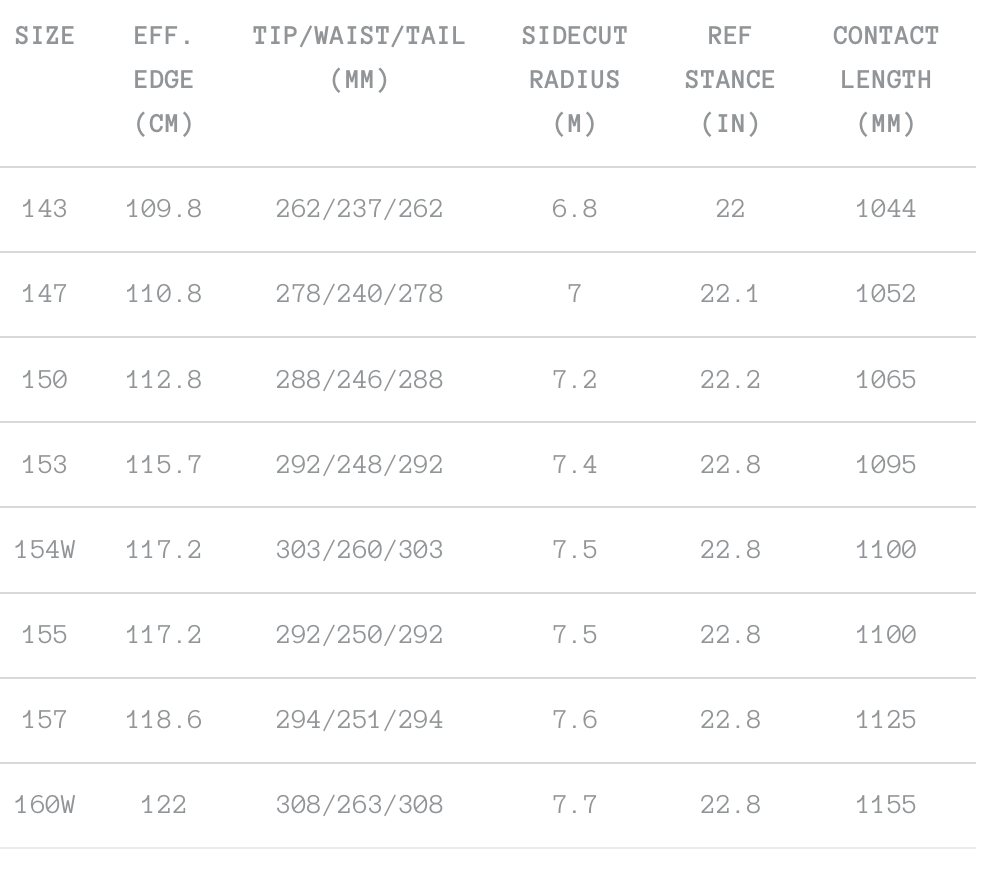
Task: Click the 1095 contact length cell
Action: coord(885,465)
